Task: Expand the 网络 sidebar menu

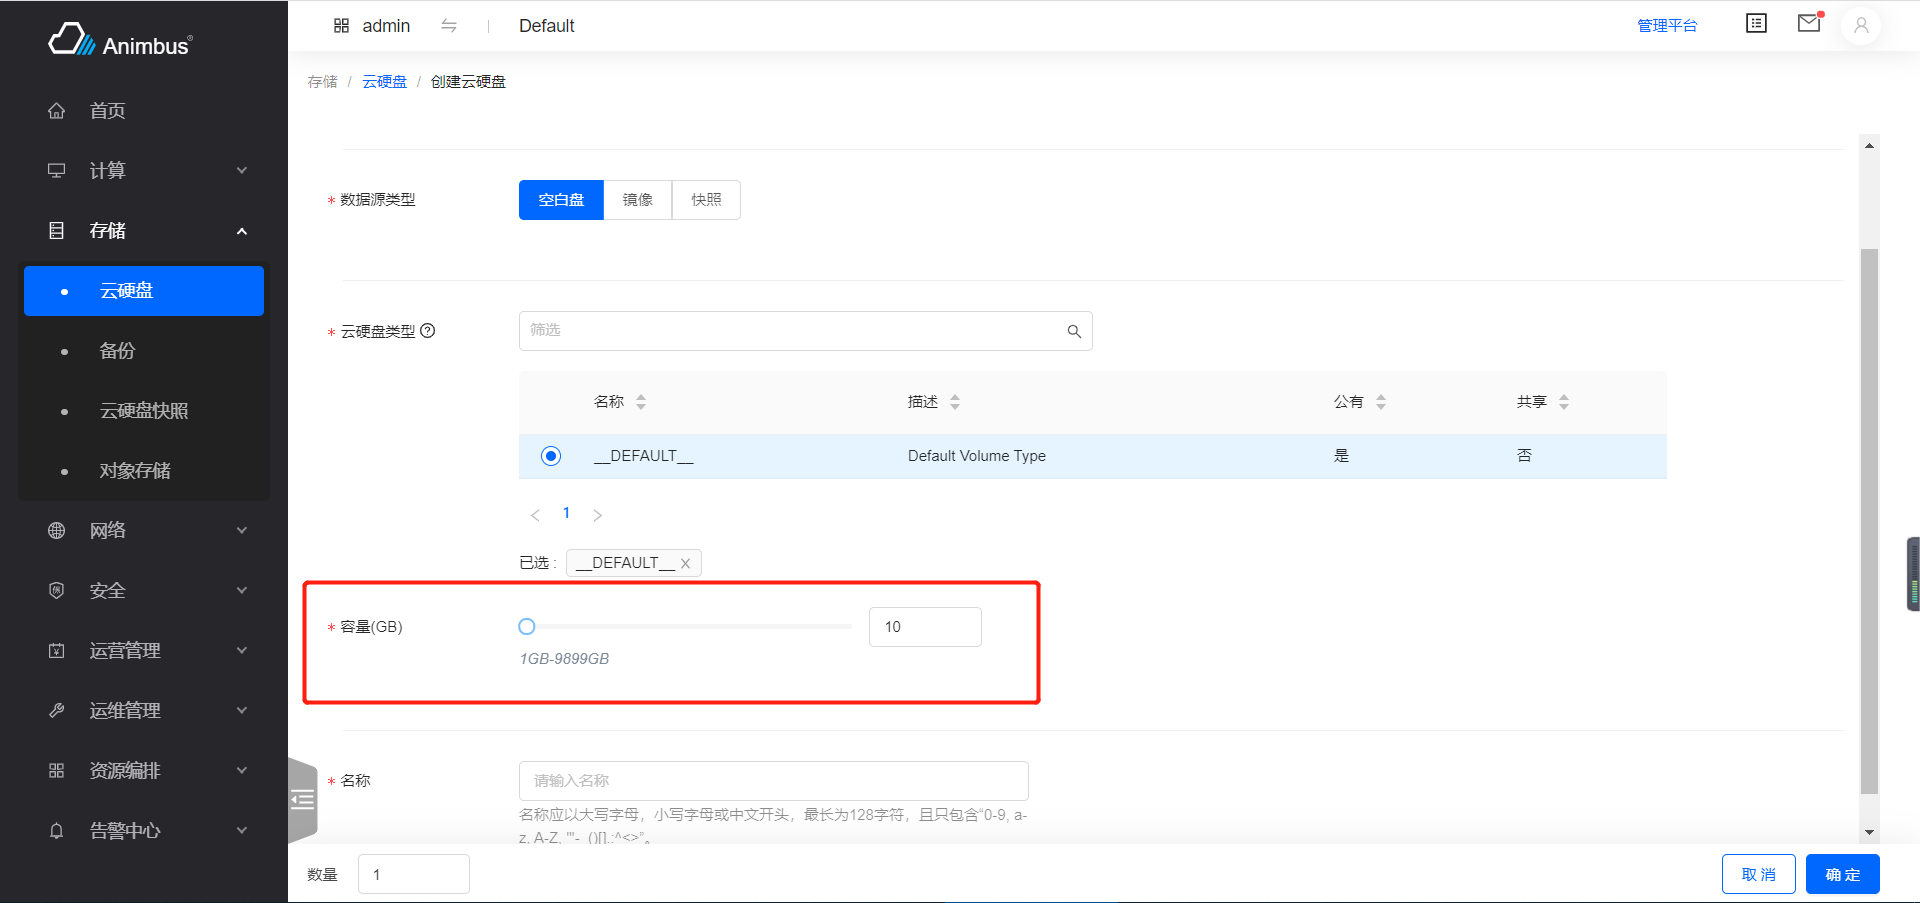Action: click(108, 530)
